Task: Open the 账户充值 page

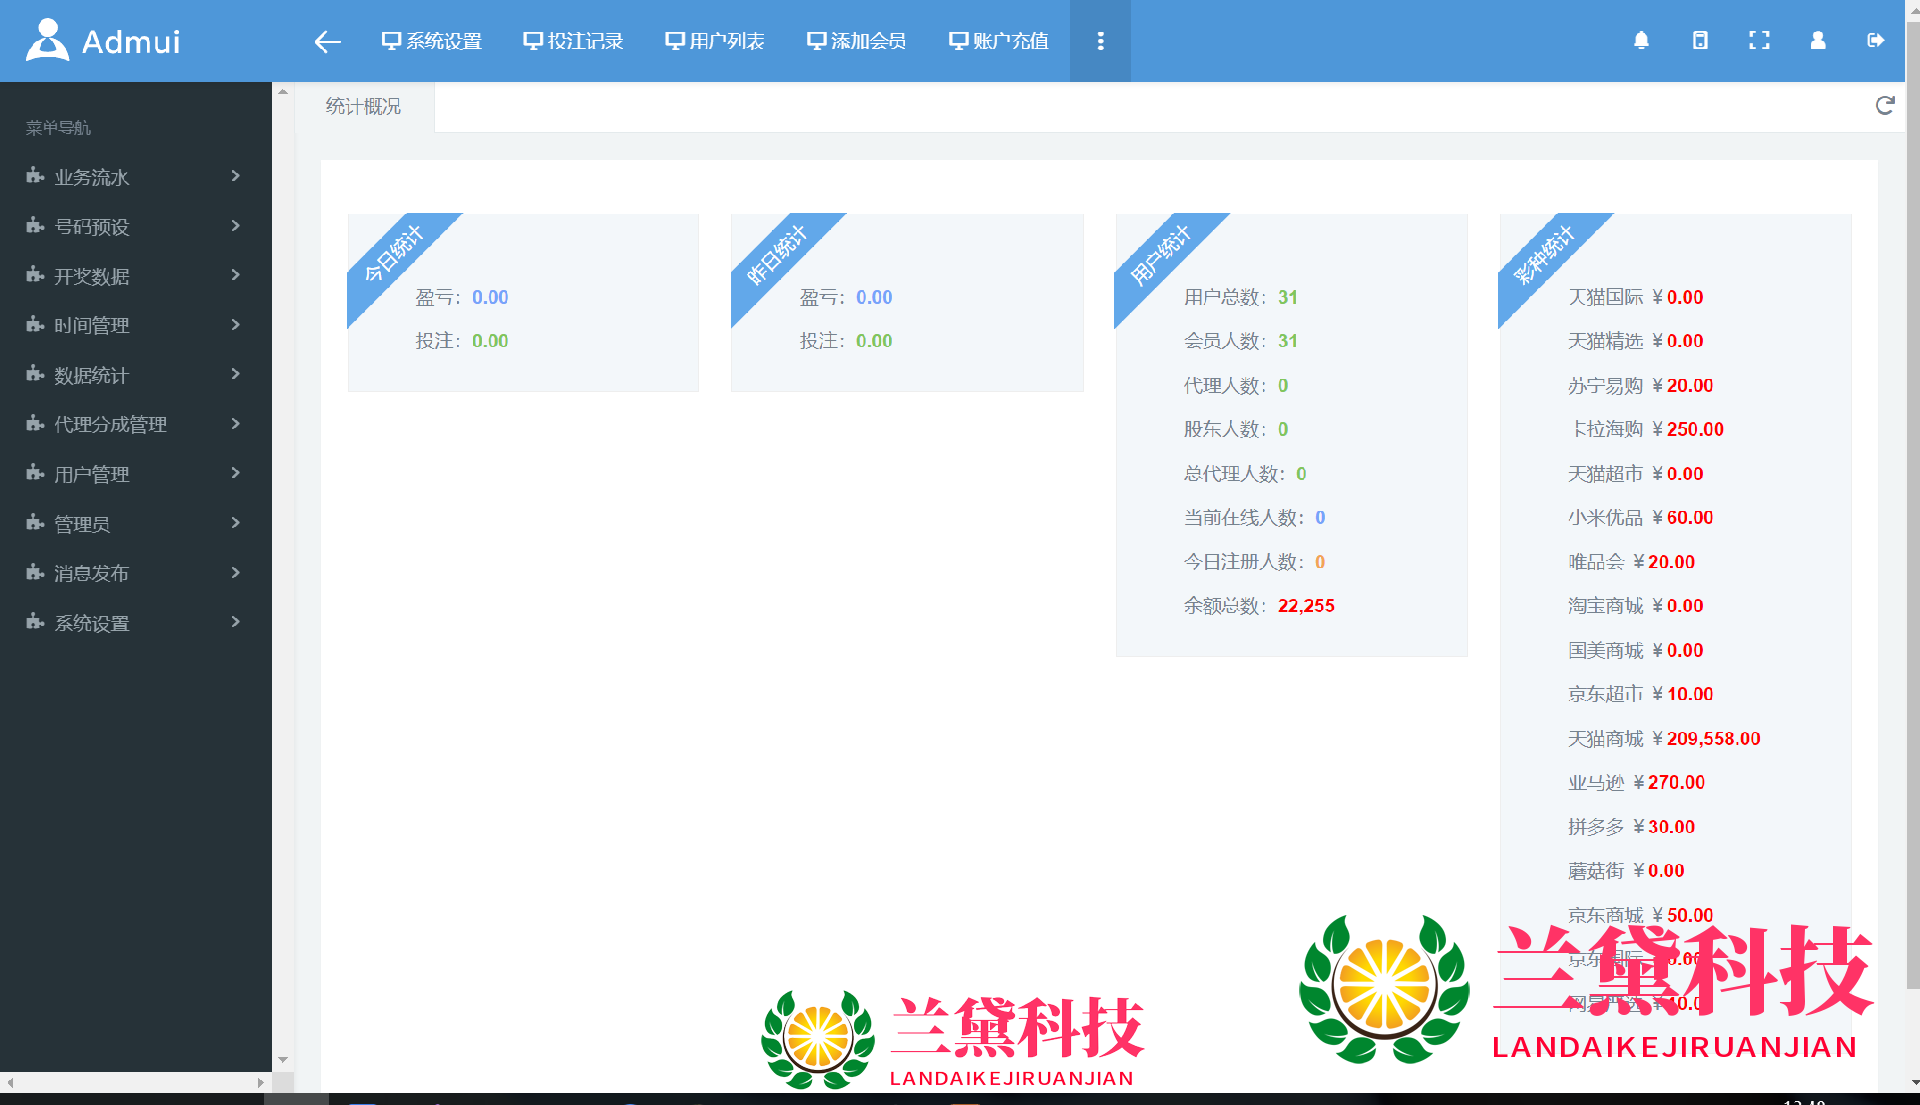Action: (x=999, y=41)
